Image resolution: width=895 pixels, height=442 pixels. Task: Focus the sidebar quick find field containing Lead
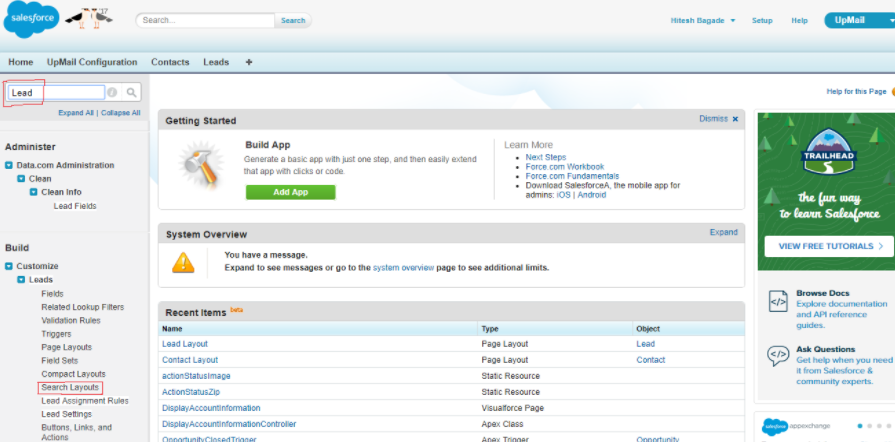click(x=57, y=93)
